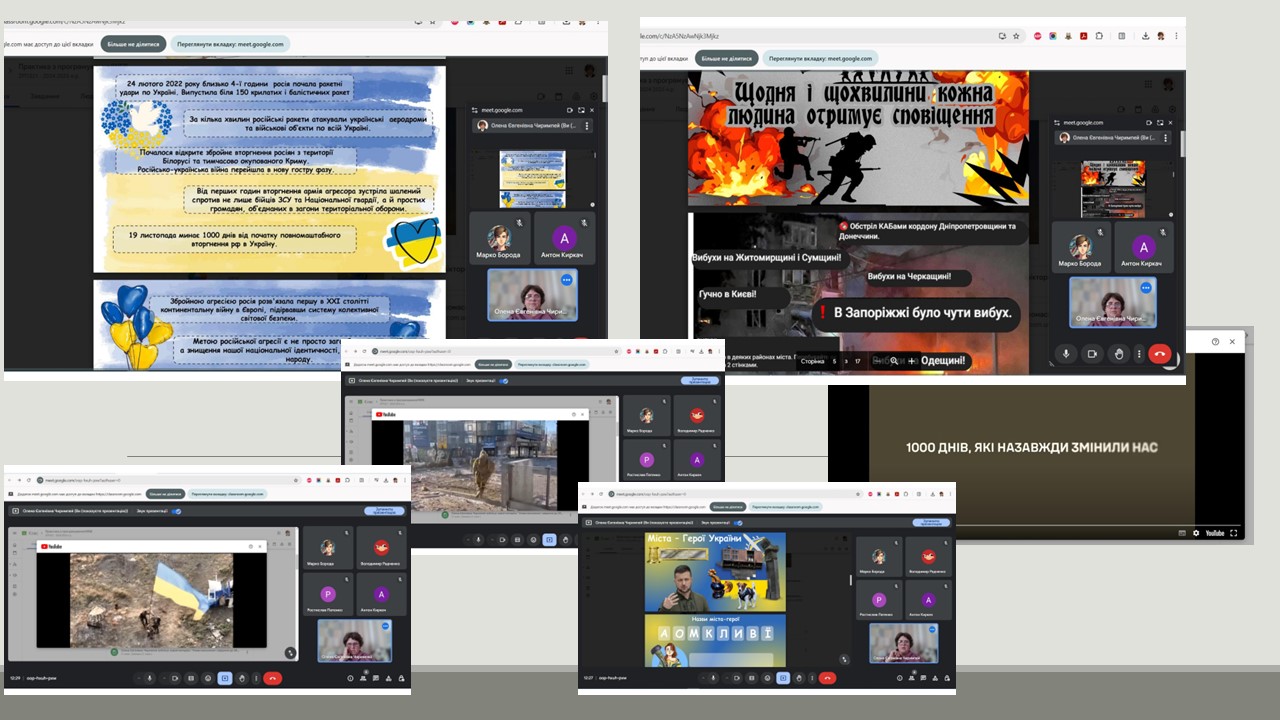Select Ростислав participant tile in flag video window
The image size is (1280, 720).
pos(328,593)
